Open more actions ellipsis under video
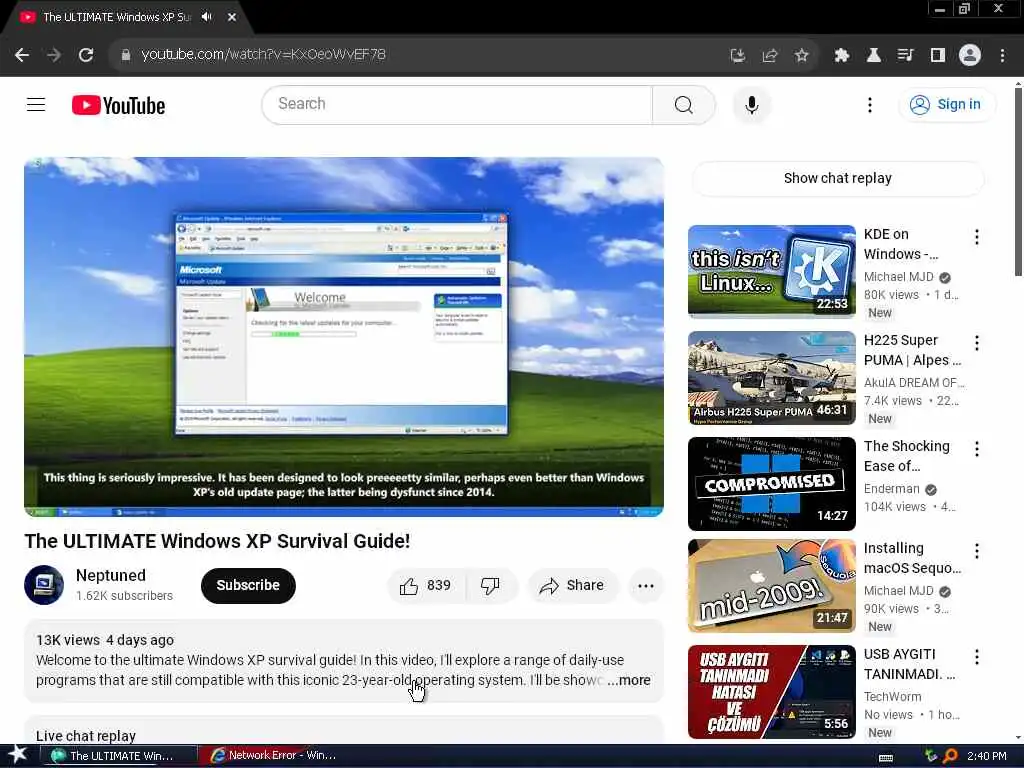This screenshot has width=1024, height=768. coord(646,586)
